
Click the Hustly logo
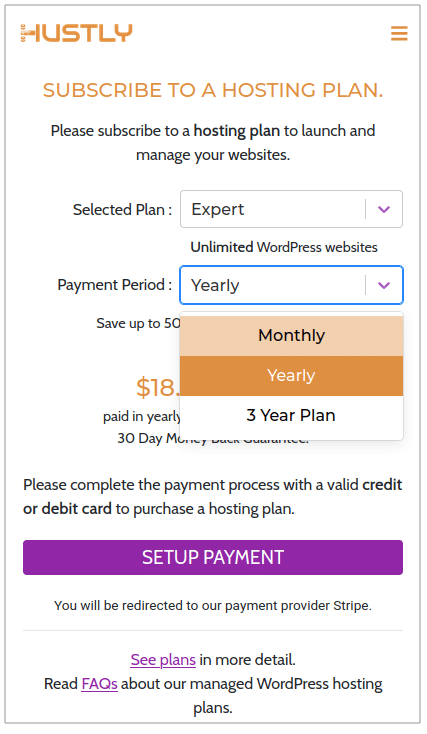coord(77,33)
